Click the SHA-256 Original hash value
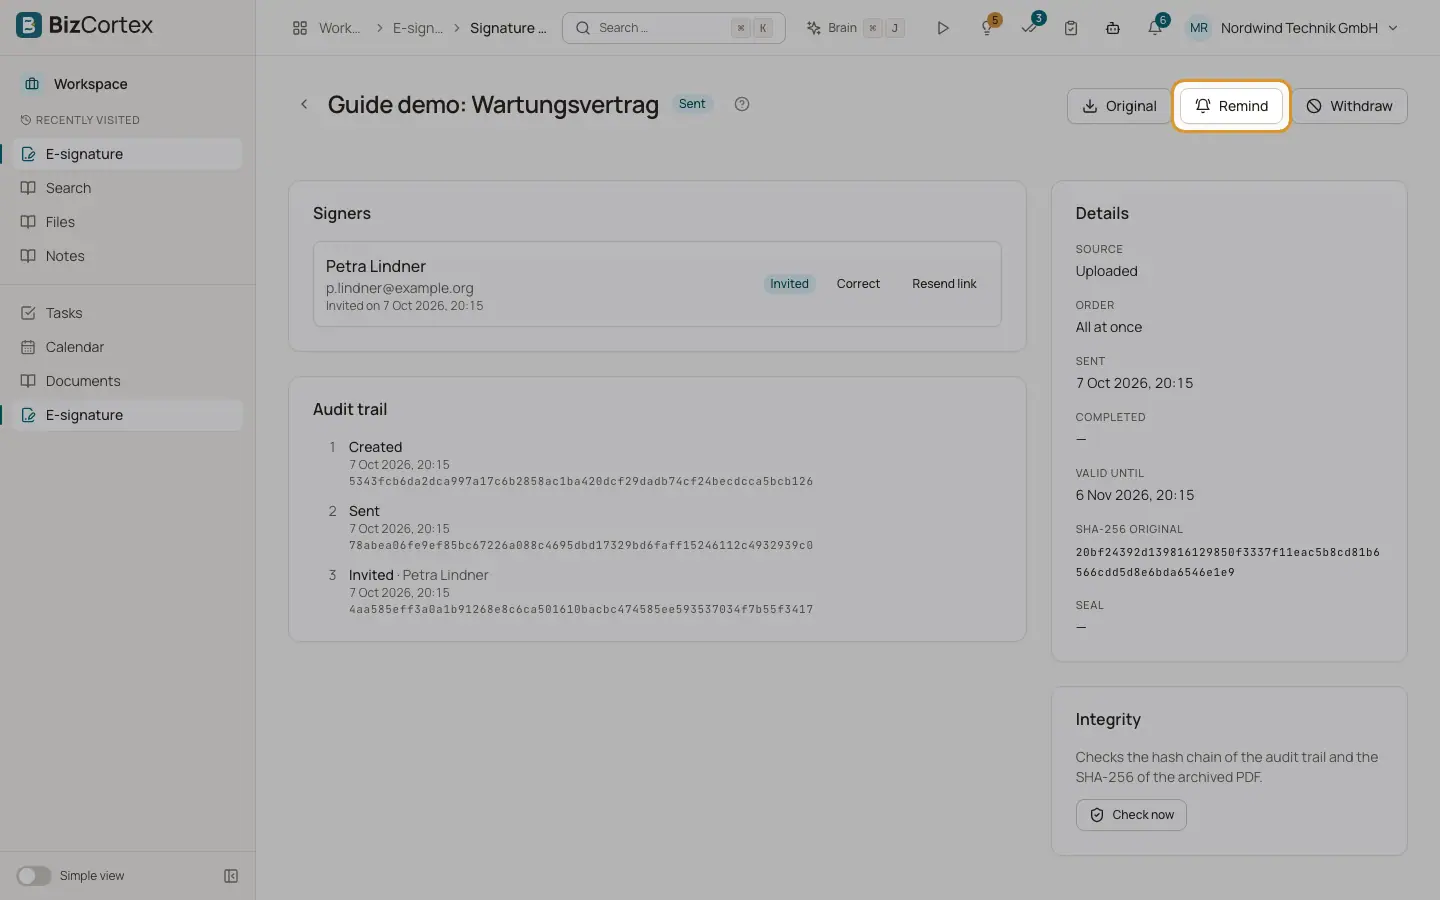 click(x=1227, y=562)
